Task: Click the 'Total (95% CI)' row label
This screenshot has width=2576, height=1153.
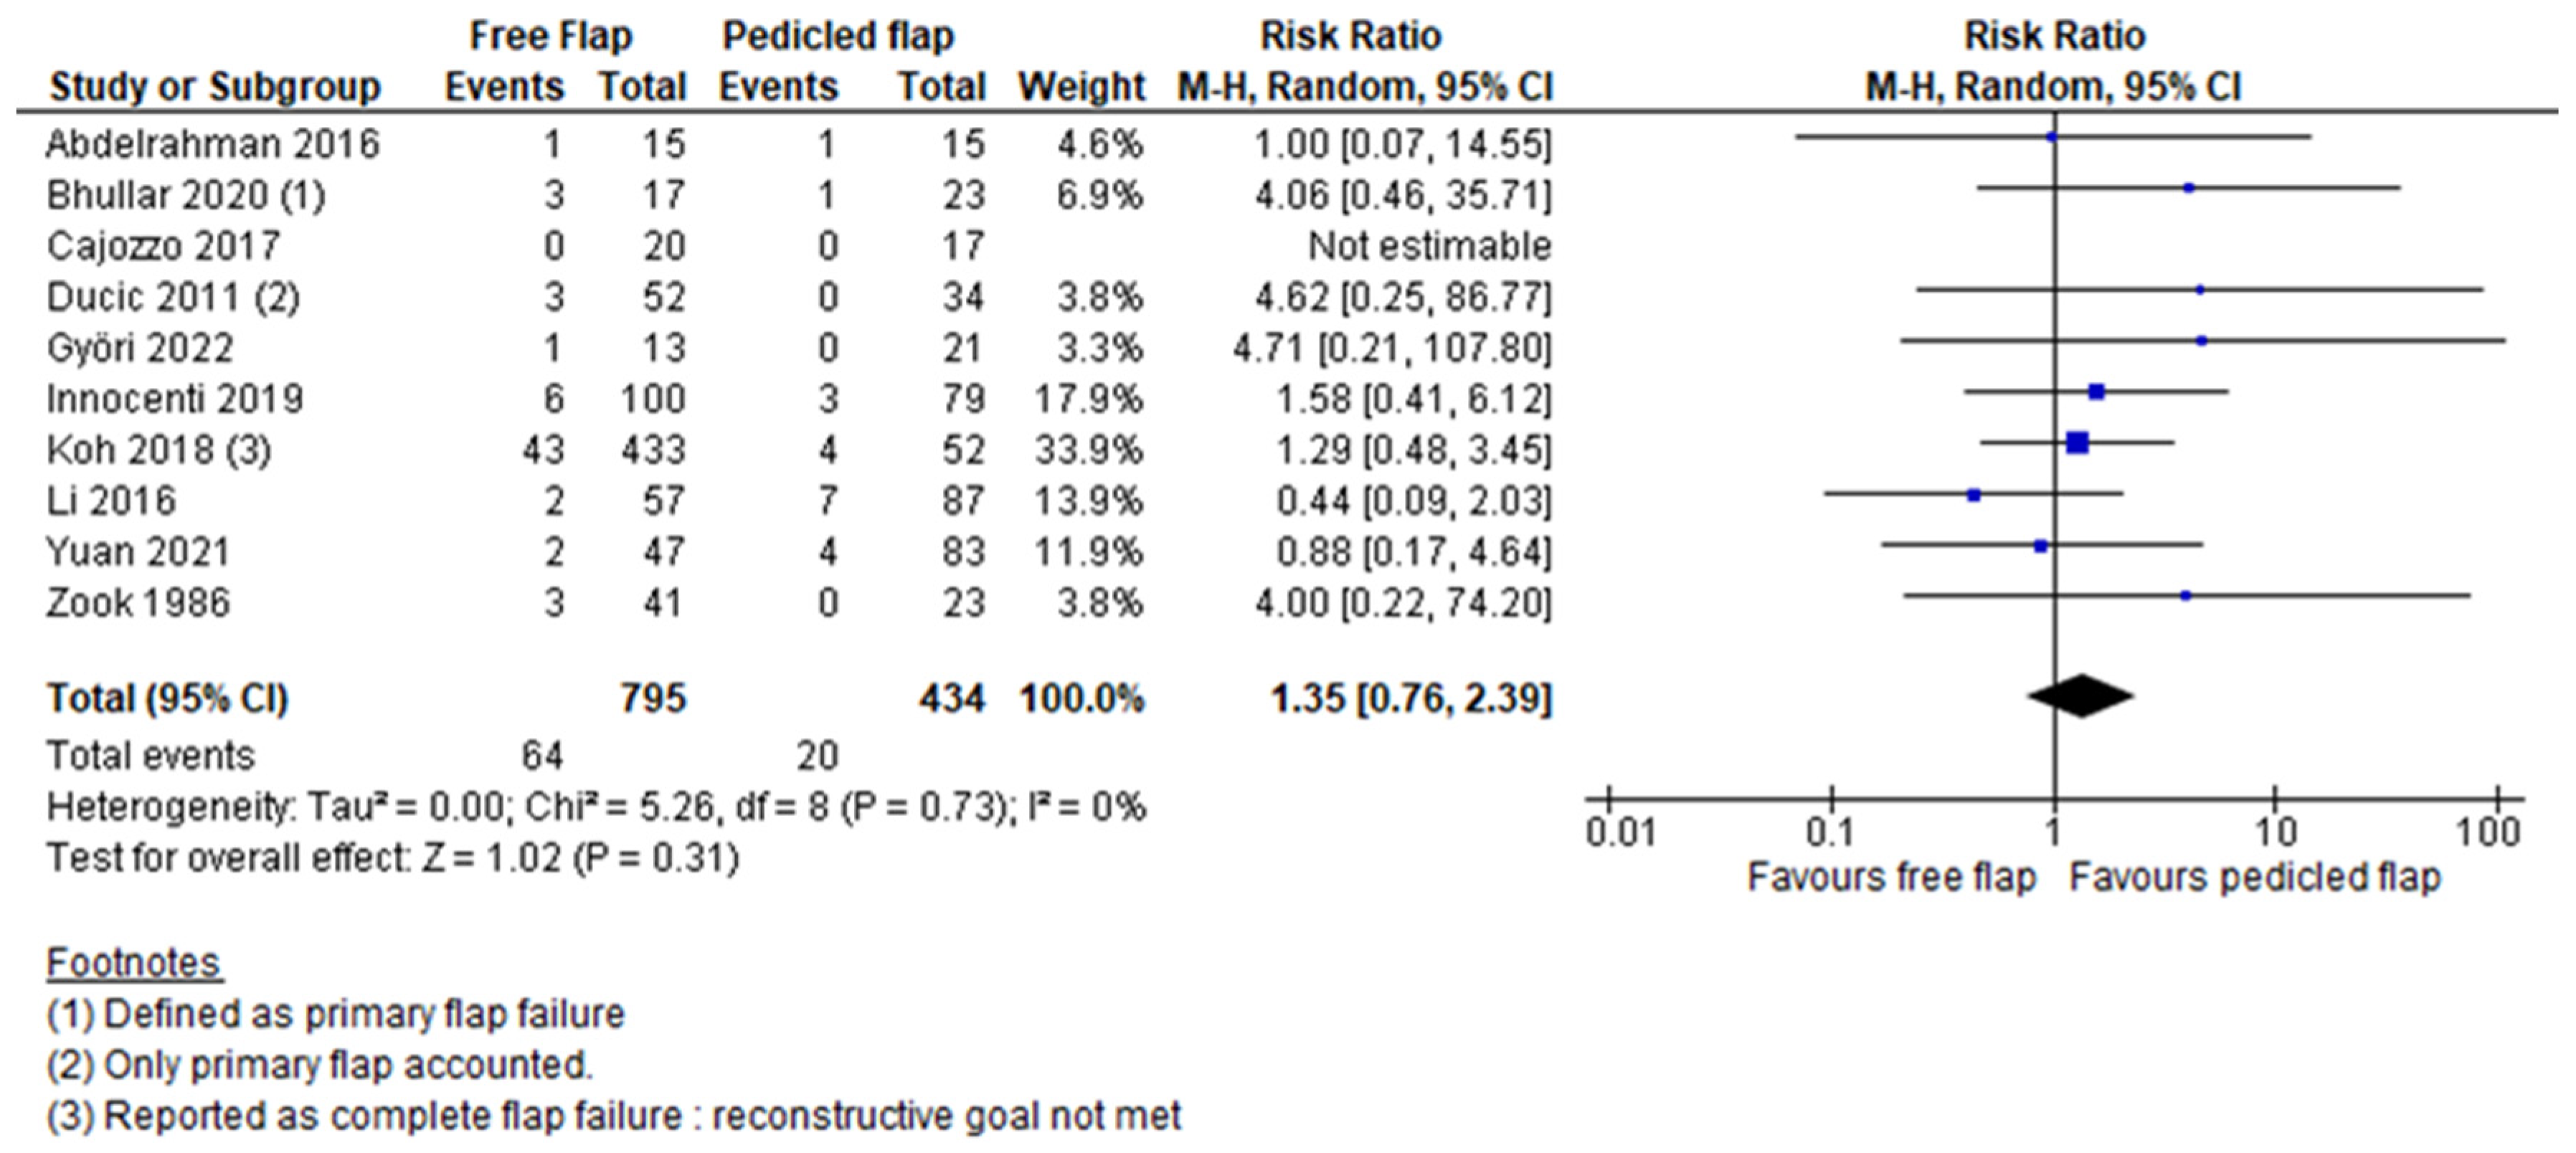Action: pyautogui.click(x=167, y=698)
